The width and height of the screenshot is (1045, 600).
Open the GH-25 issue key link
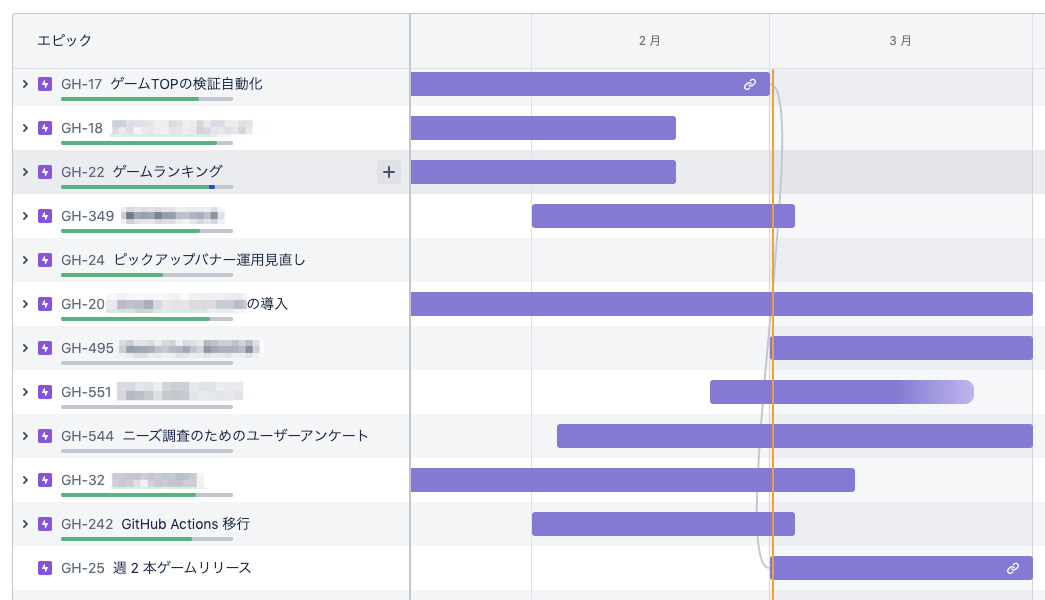coord(82,568)
